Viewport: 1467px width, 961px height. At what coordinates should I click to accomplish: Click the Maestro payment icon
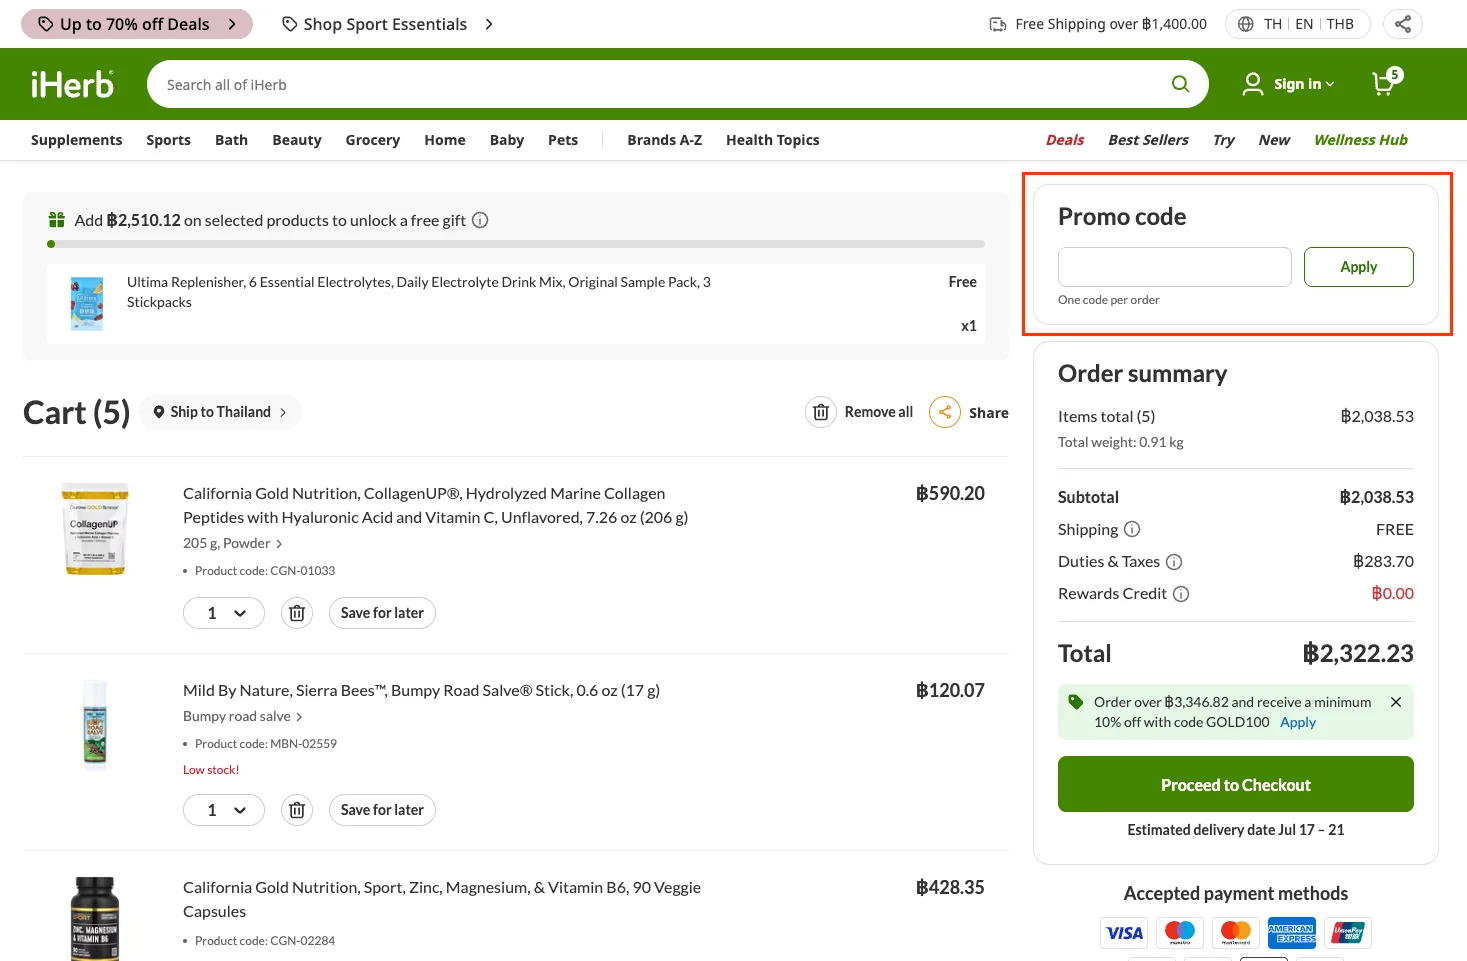point(1180,933)
